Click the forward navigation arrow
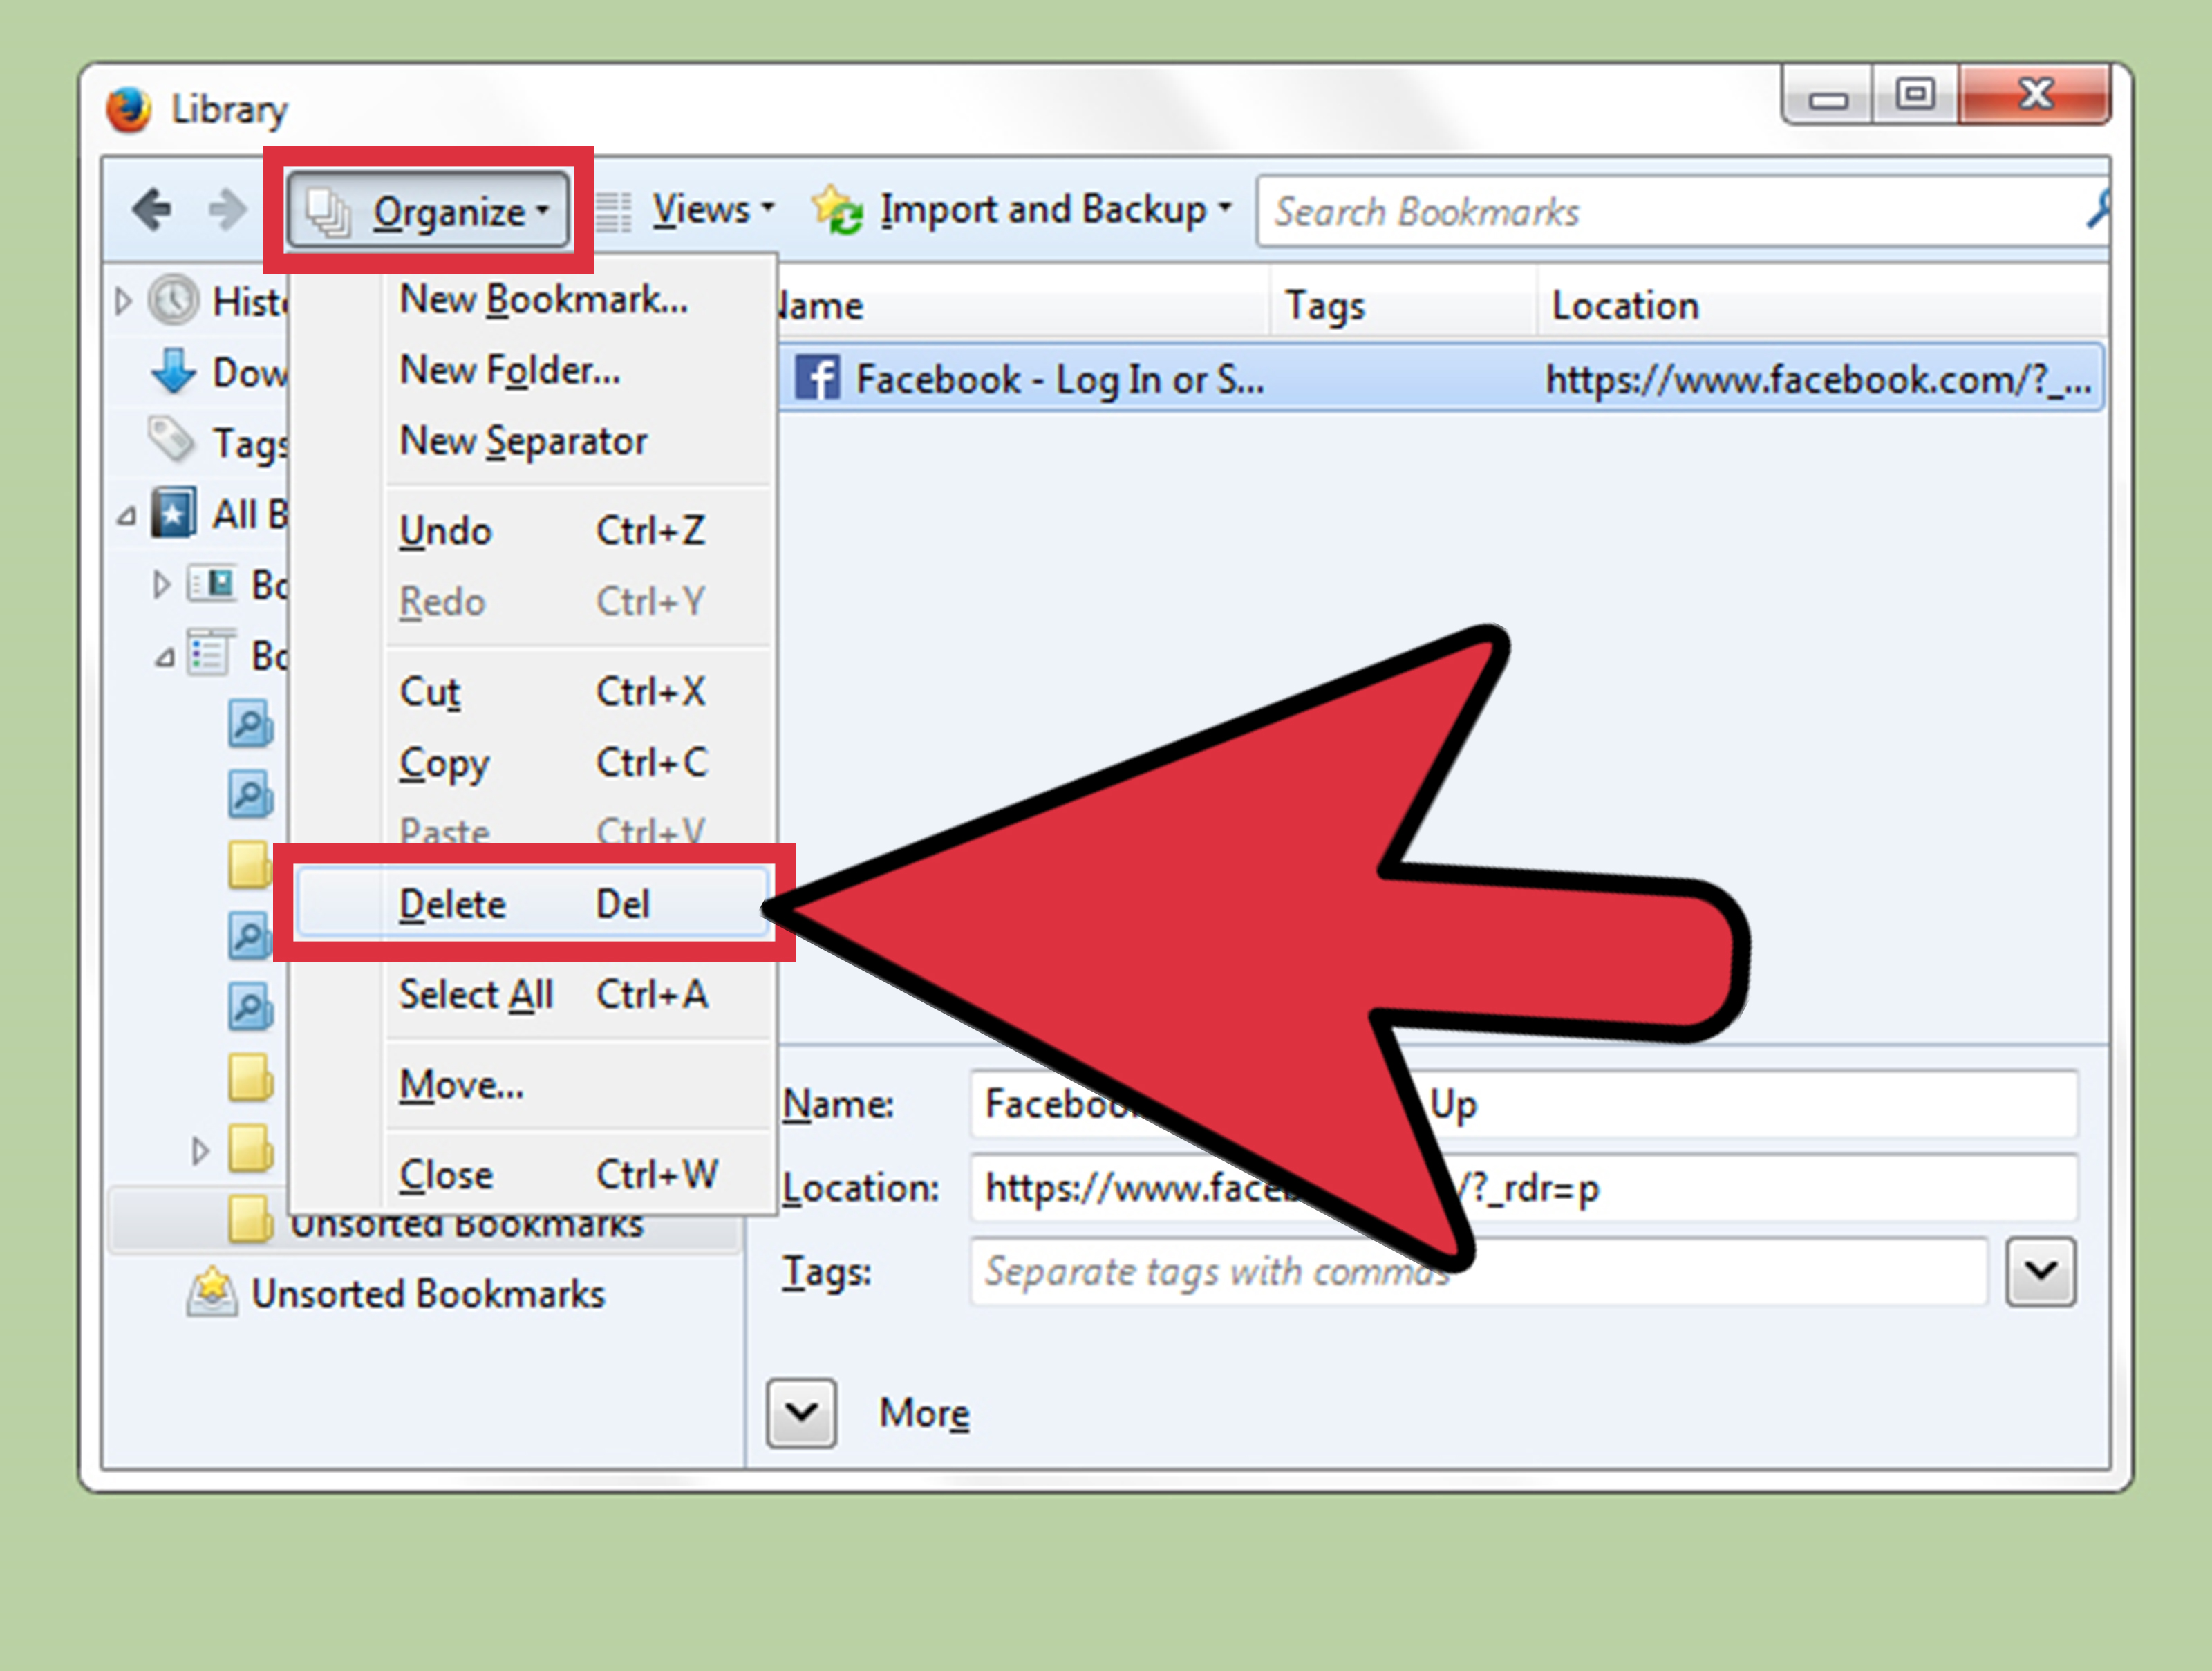Image resolution: width=2212 pixels, height=1671 pixels. point(228,209)
